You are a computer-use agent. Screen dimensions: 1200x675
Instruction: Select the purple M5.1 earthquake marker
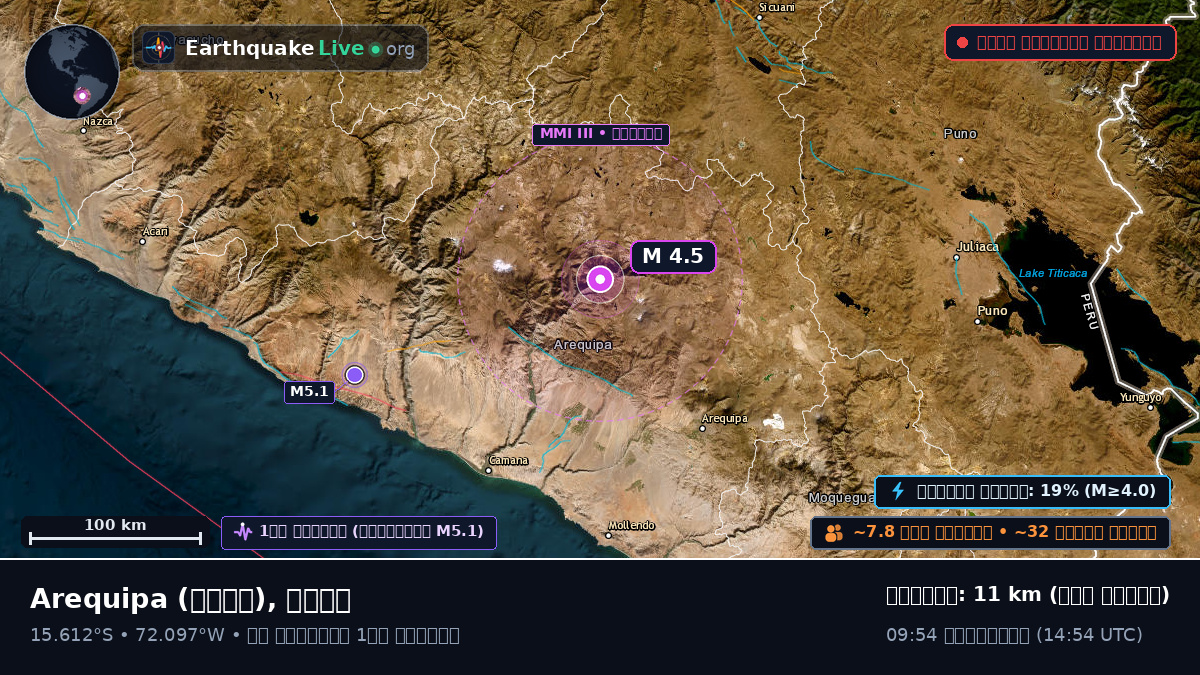pyautogui.click(x=354, y=374)
